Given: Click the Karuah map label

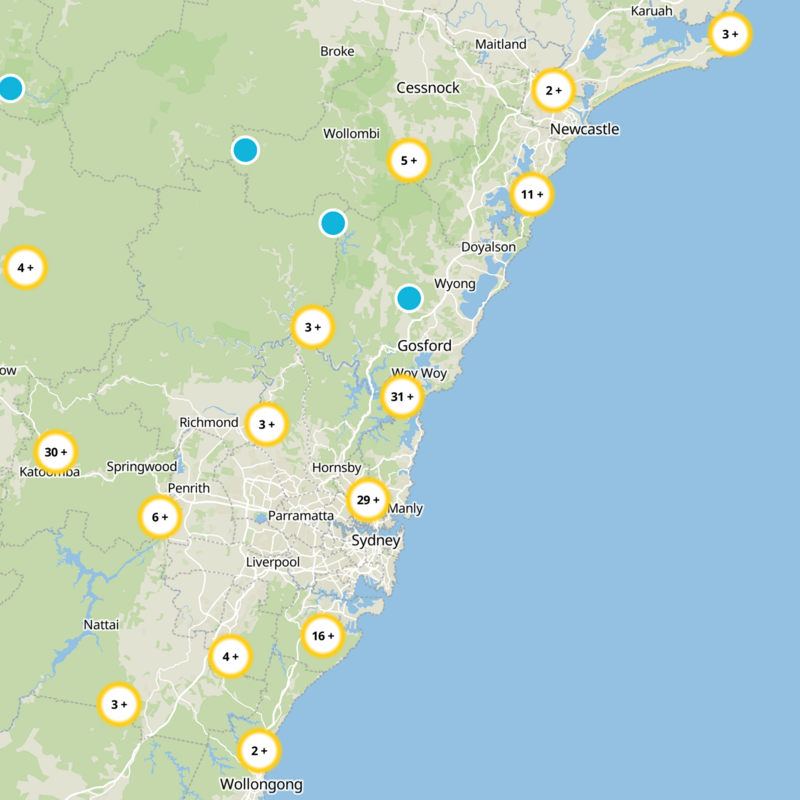Looking at the screenshot, I should pyautogui.click(x=652, y=11).
